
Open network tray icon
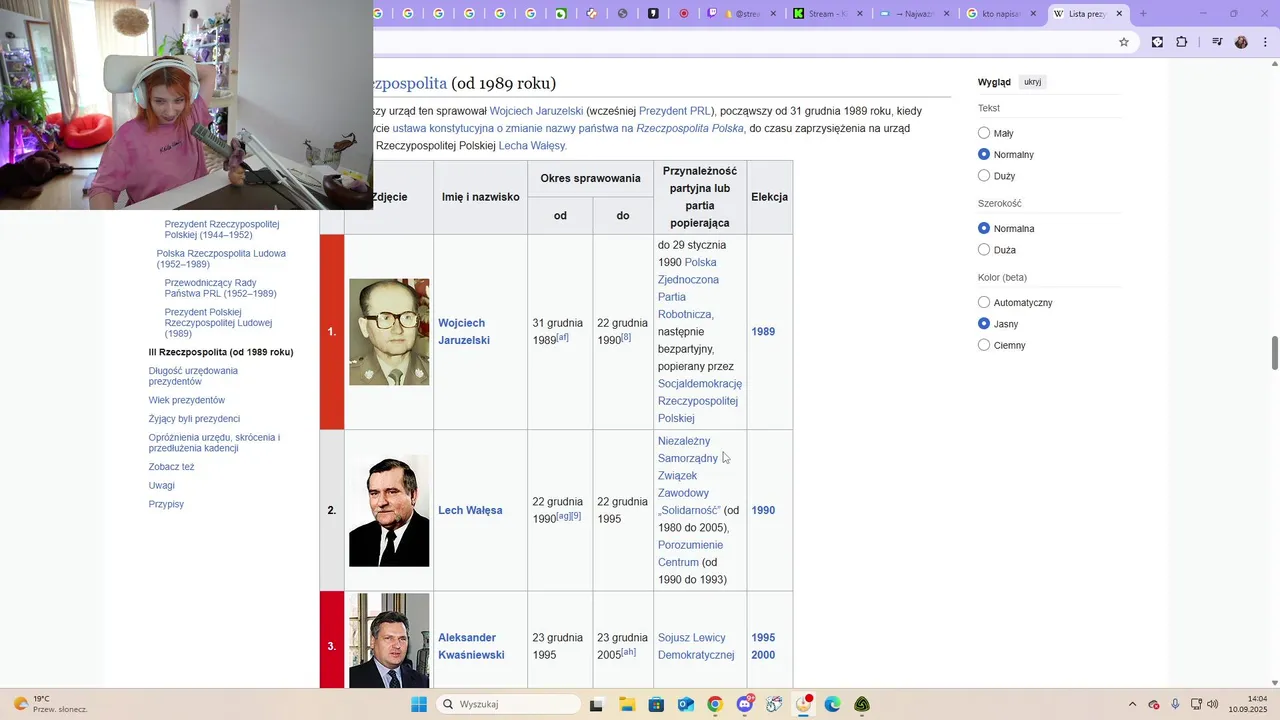coord(1196,704)
